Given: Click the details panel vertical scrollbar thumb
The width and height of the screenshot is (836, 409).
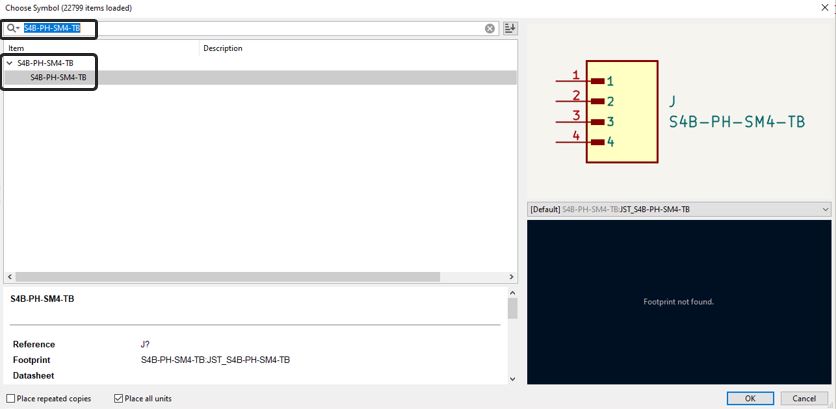Looking at the screenshot, I should tap(512, 308).
